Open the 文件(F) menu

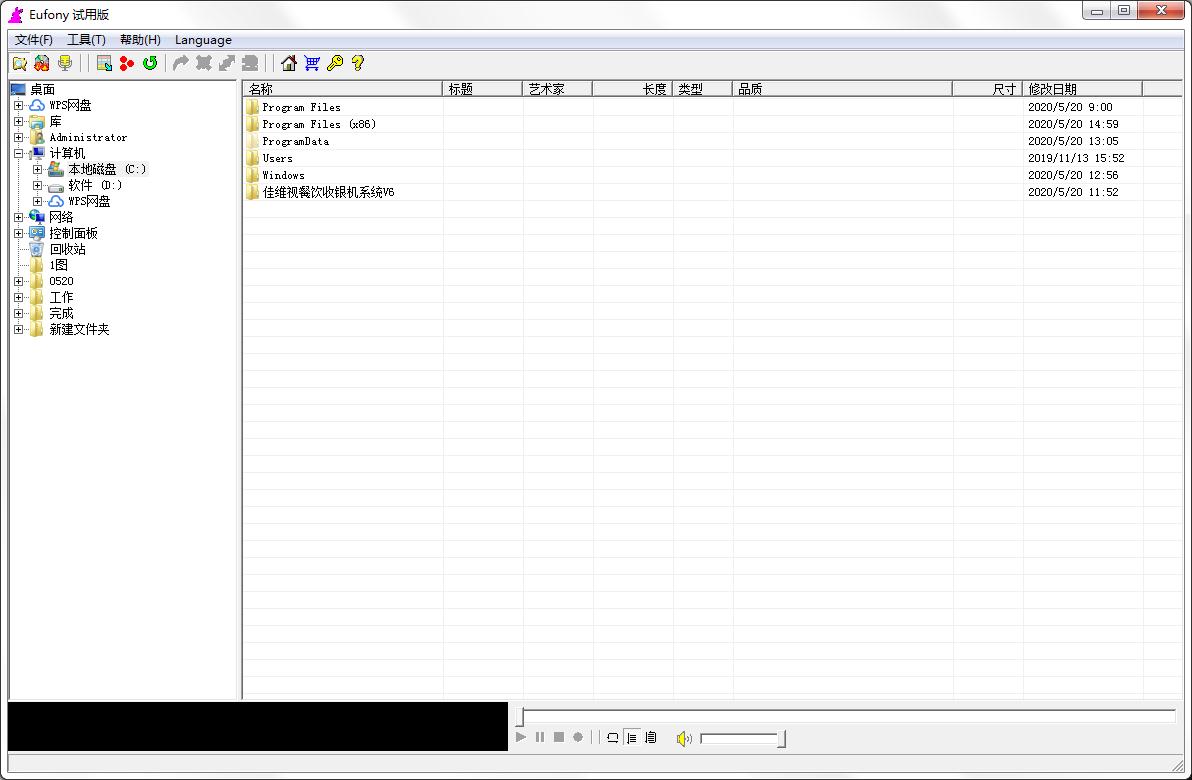(33, 40)
